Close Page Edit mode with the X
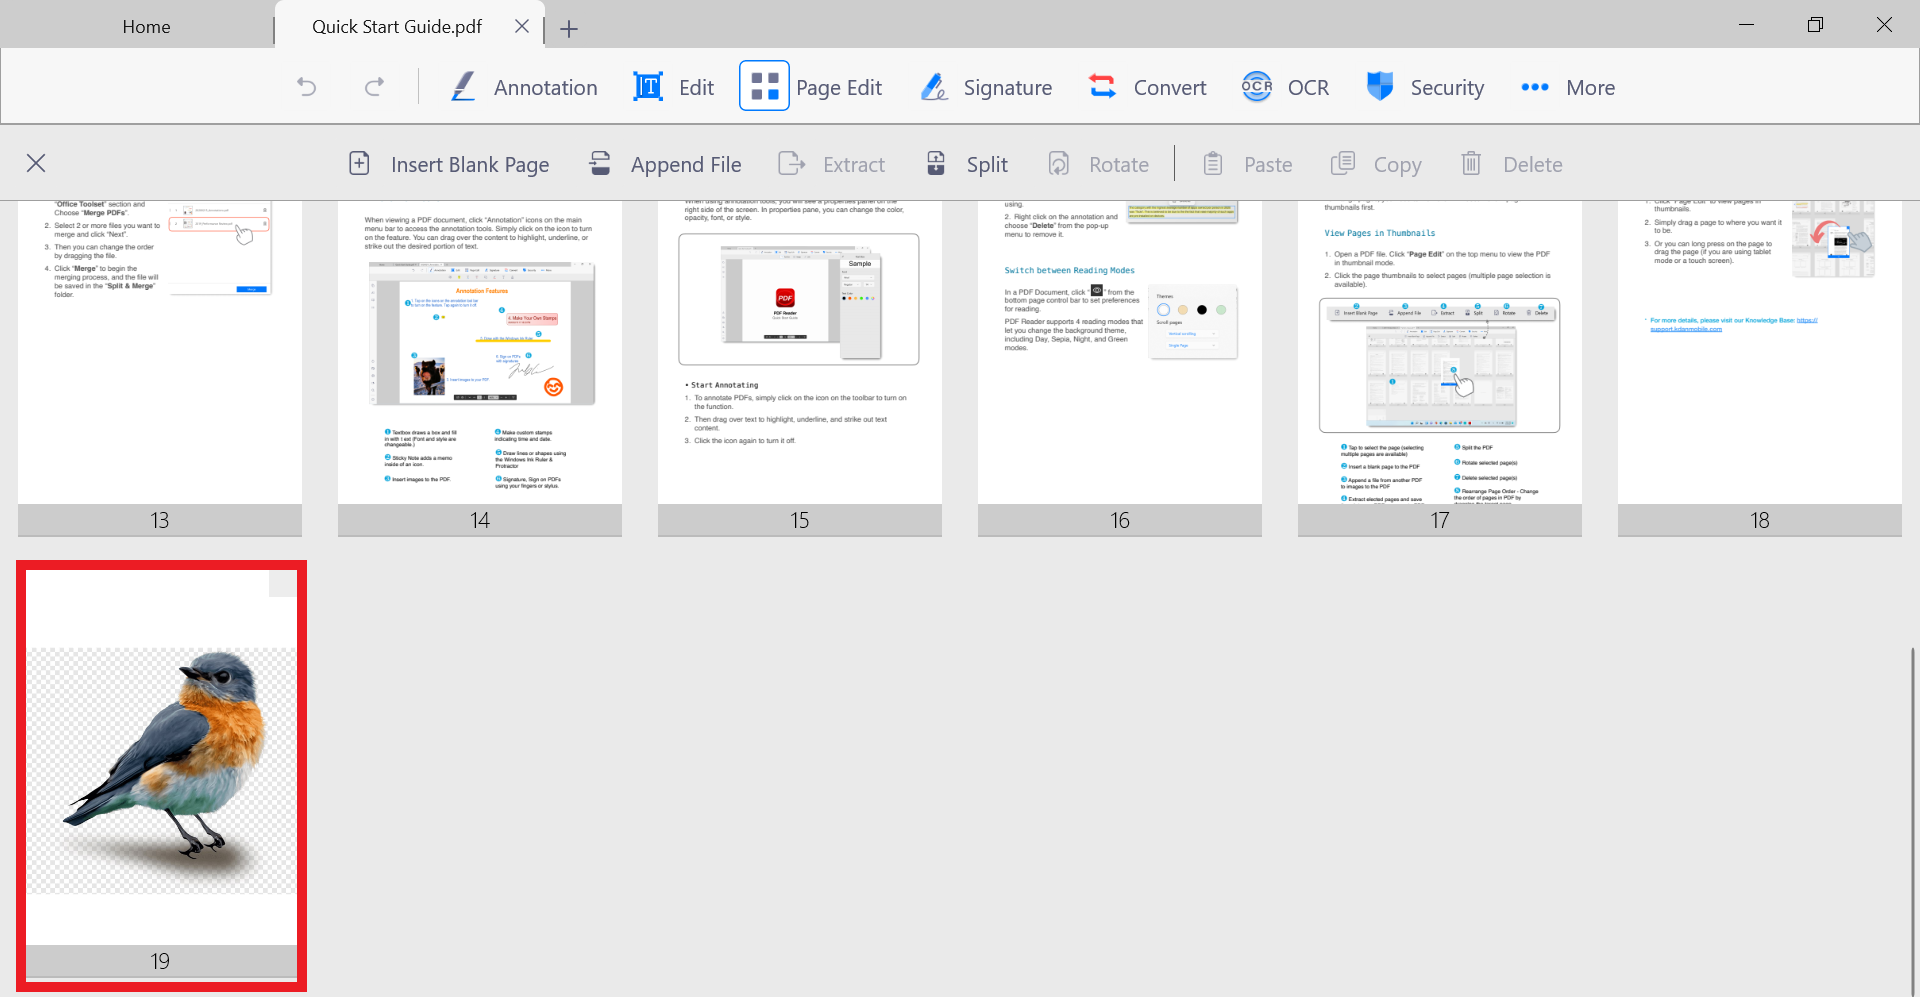Screen dimensions: 1920x997 pos(36,163)
